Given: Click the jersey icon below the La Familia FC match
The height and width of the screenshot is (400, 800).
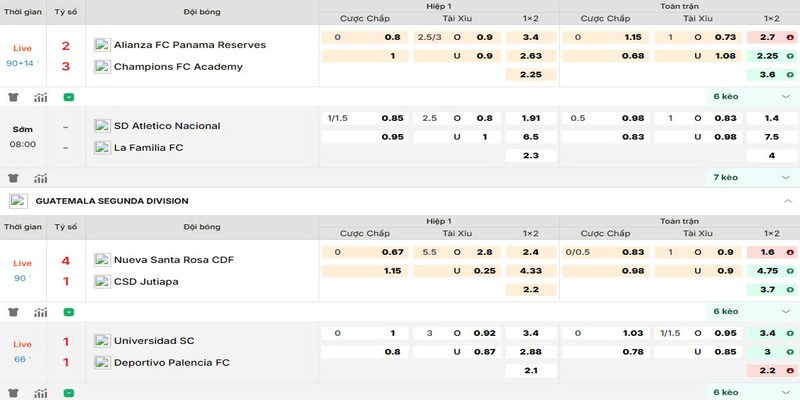Looking at the screenshot, I should (13, 178).
